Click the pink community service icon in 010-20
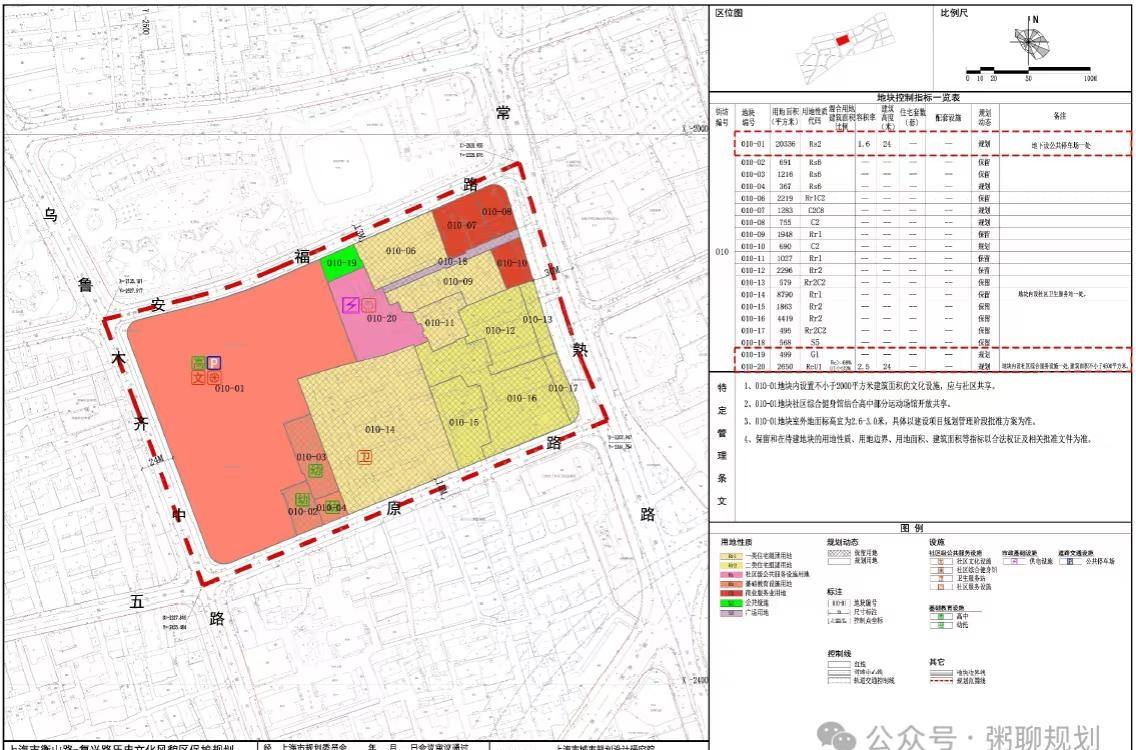Screen dimensions: 1136x750 point(368,305)
